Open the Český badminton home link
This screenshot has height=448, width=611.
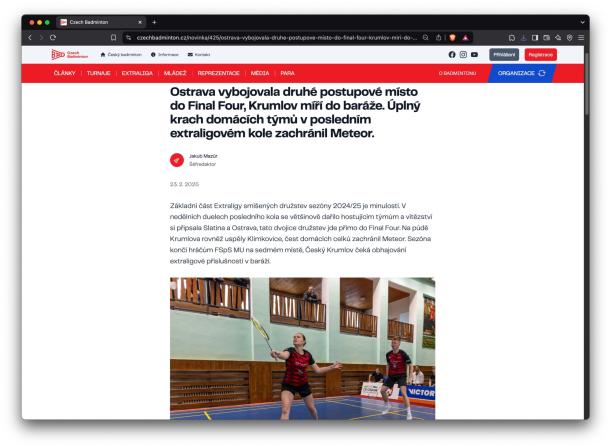121,55
